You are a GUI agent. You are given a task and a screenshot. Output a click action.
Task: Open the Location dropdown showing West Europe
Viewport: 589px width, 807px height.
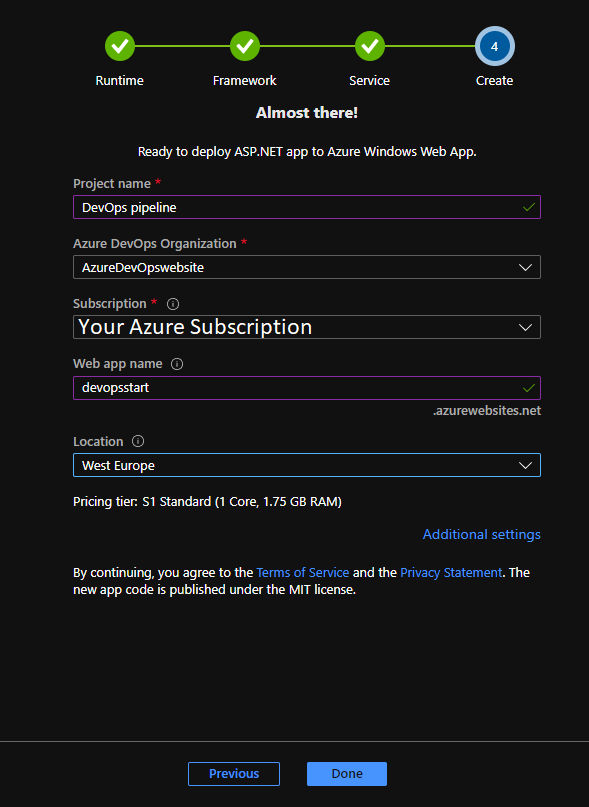click(x=307, y=465)
